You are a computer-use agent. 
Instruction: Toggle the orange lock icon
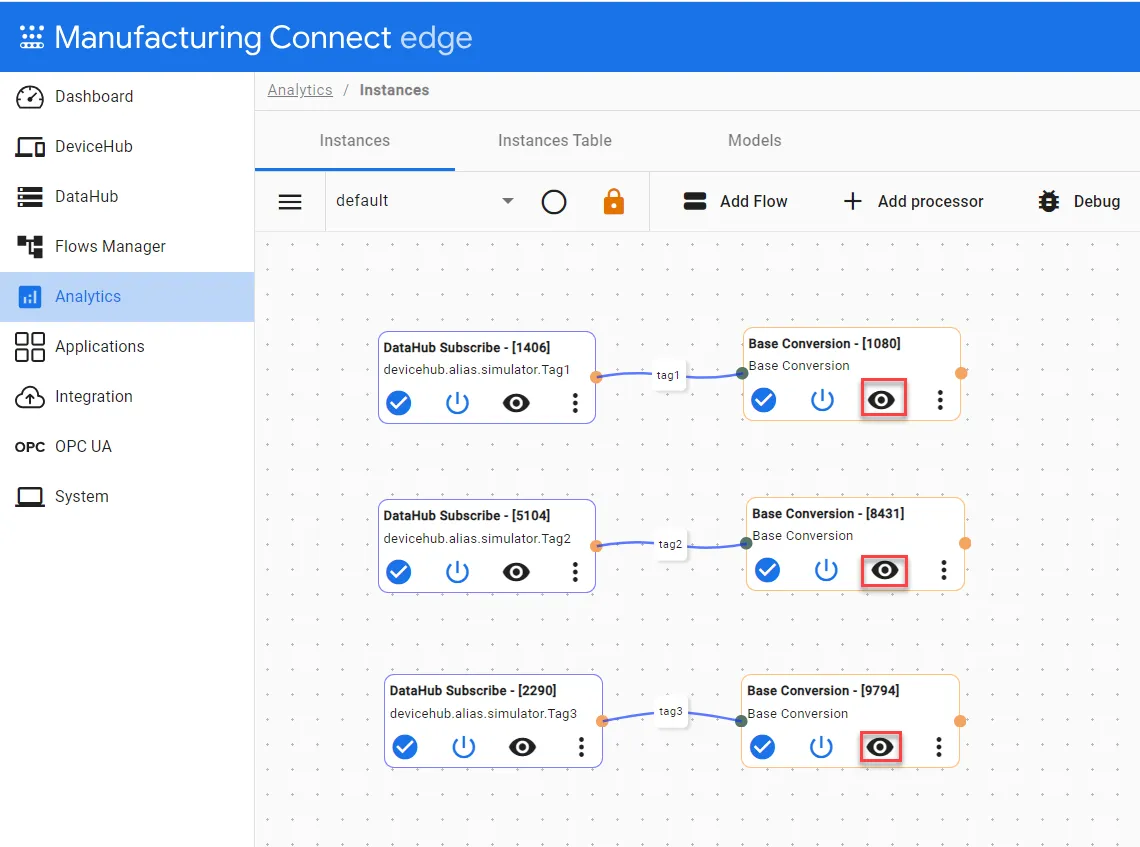[614, 201]
